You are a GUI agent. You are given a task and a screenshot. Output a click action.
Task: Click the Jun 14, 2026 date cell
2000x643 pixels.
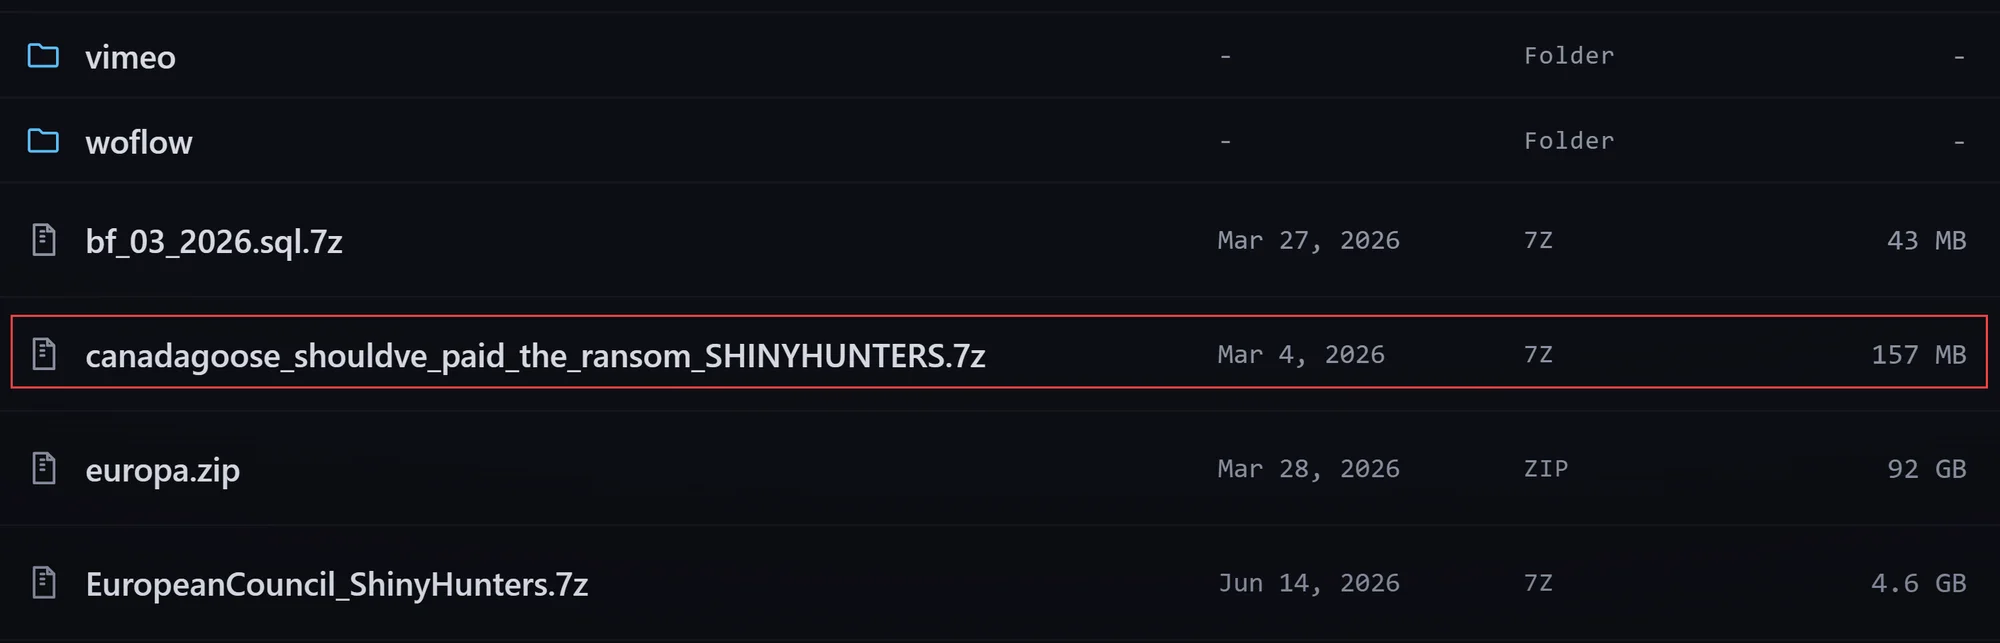coord(1309,583)
